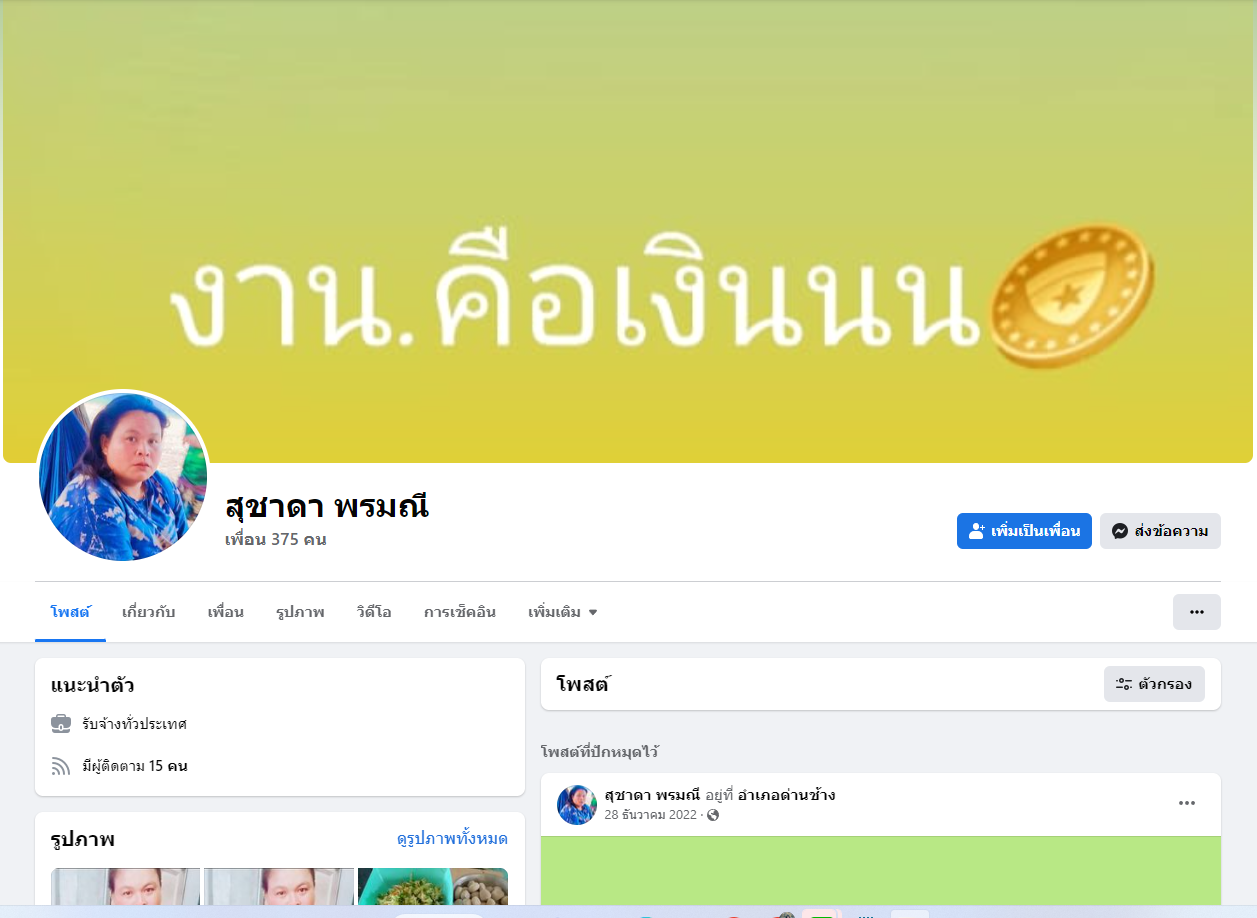Open the three-dots profile options menu
Image resolution: width=1257 pixels, height=918 pixels.
tap(1196, 612)
